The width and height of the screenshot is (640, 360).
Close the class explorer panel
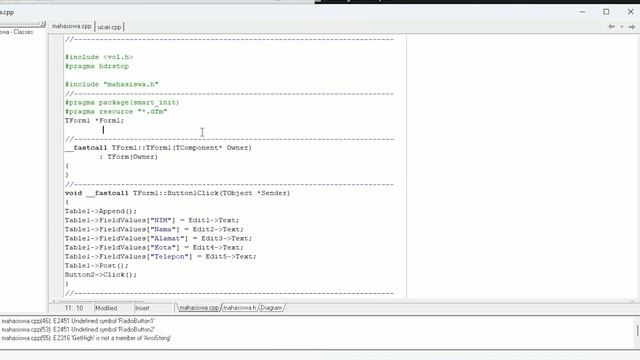pos(43,24)
